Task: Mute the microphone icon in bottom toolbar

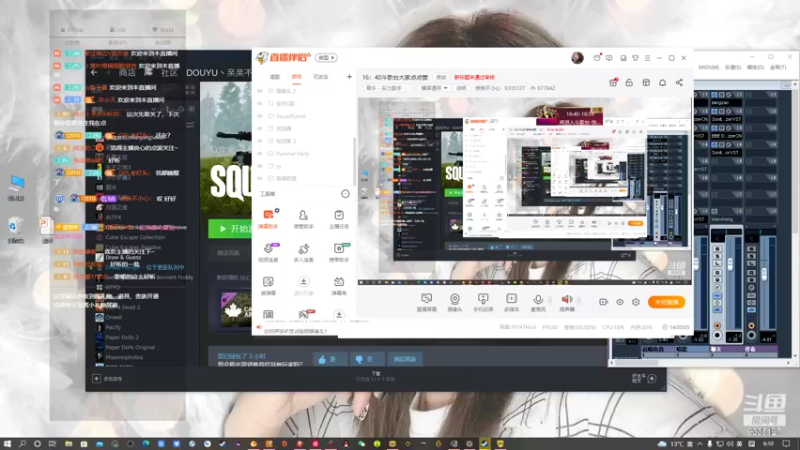Action: [538, 299]
